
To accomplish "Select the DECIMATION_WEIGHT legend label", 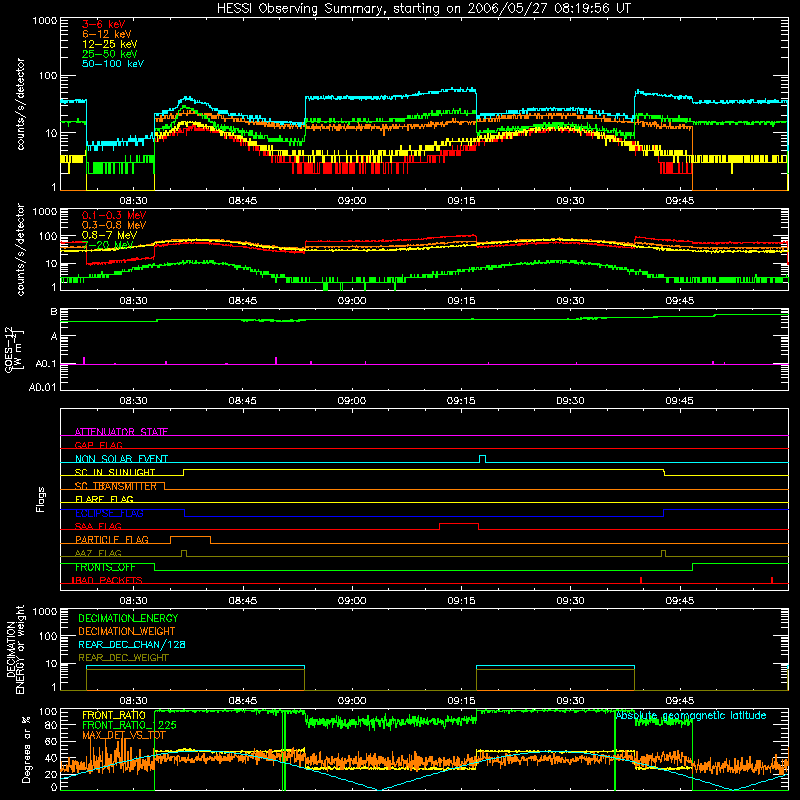I will point(127,631).
